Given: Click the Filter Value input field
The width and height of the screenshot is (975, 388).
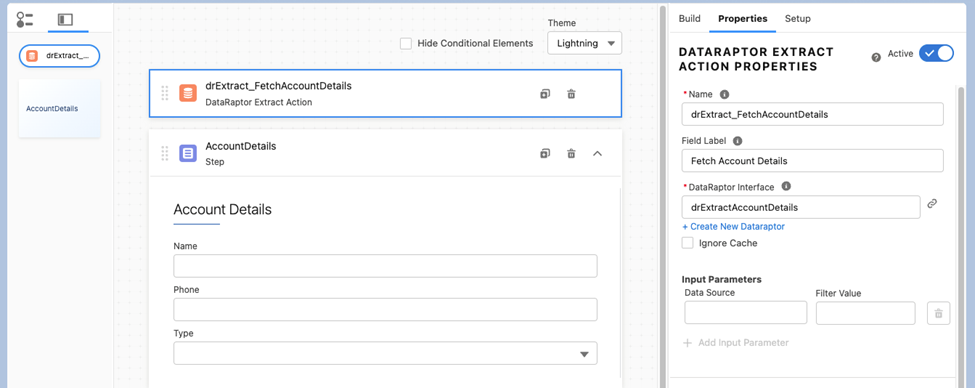Looking at the screenshot, I should click(866, 313).
